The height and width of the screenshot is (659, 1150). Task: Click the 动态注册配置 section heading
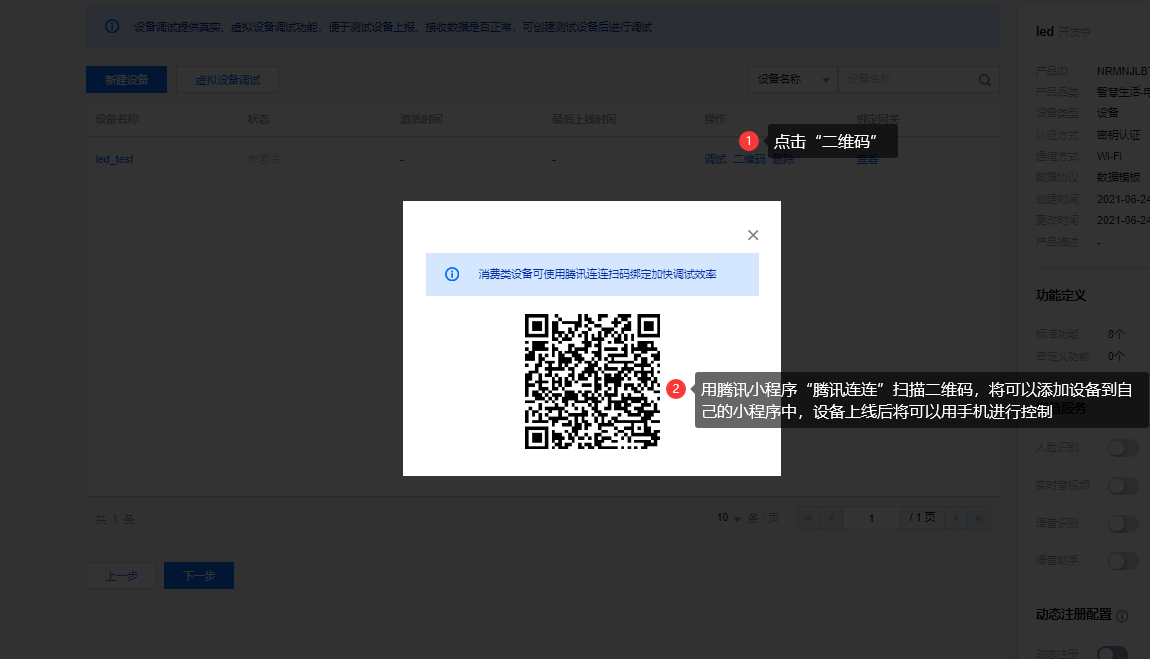(x=1074, y=614)
